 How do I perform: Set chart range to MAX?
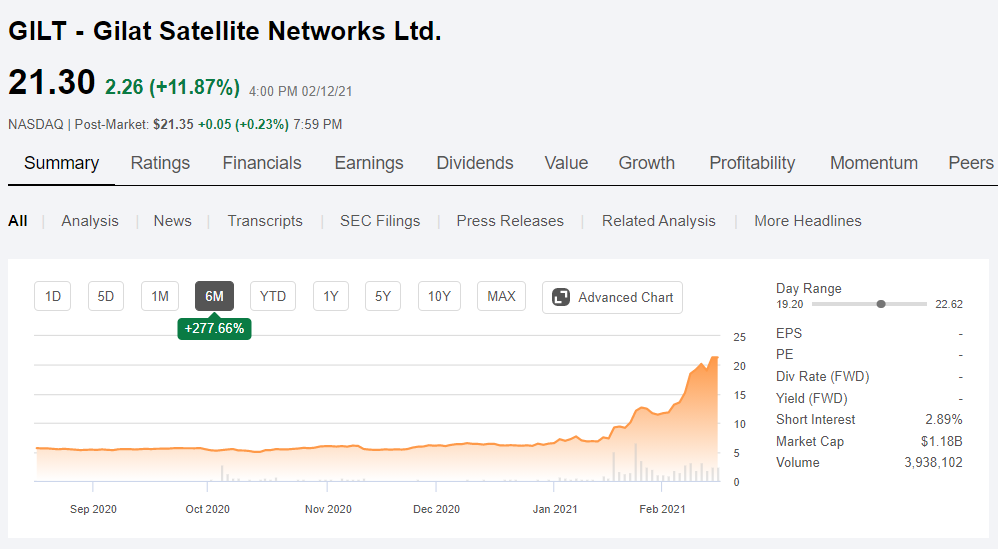502,296
